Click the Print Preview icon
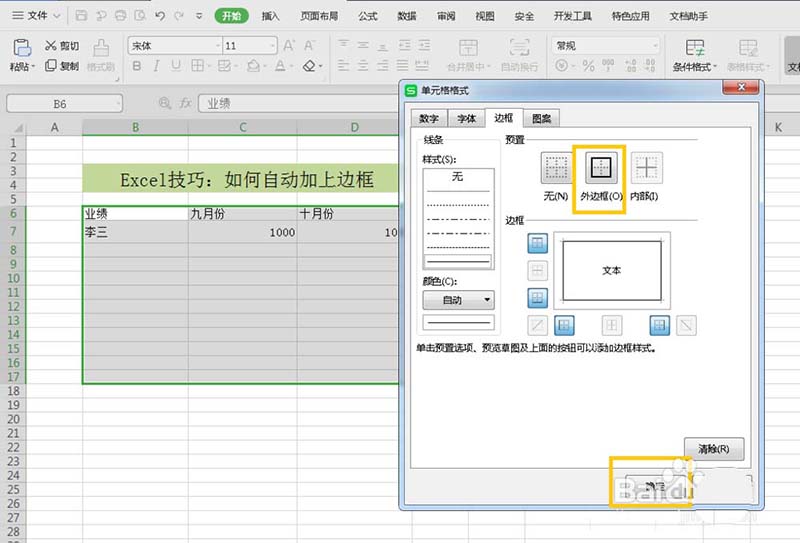800x543 pixels. click(x=140, y=16)
